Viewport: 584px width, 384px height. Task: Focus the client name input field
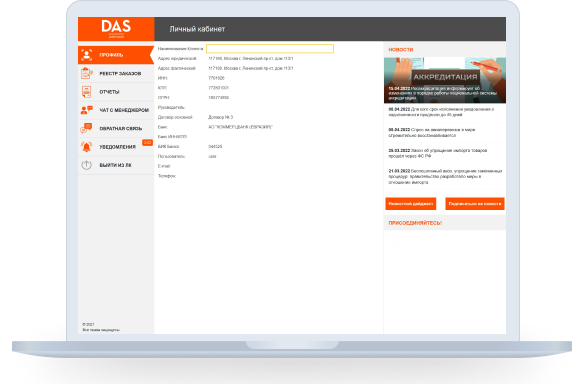270,49
